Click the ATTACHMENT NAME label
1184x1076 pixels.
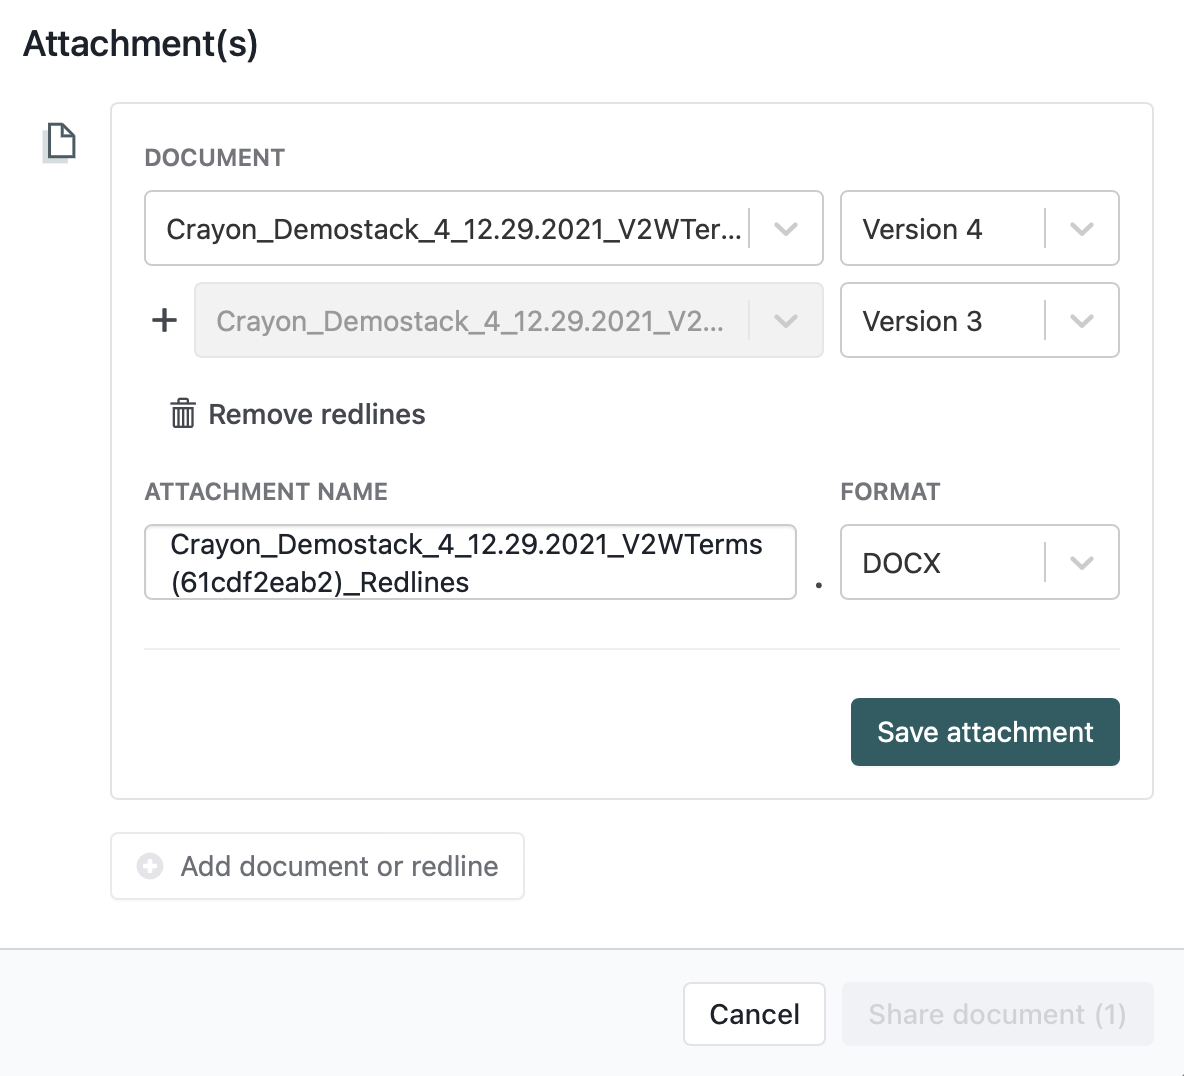pos(266,492)
